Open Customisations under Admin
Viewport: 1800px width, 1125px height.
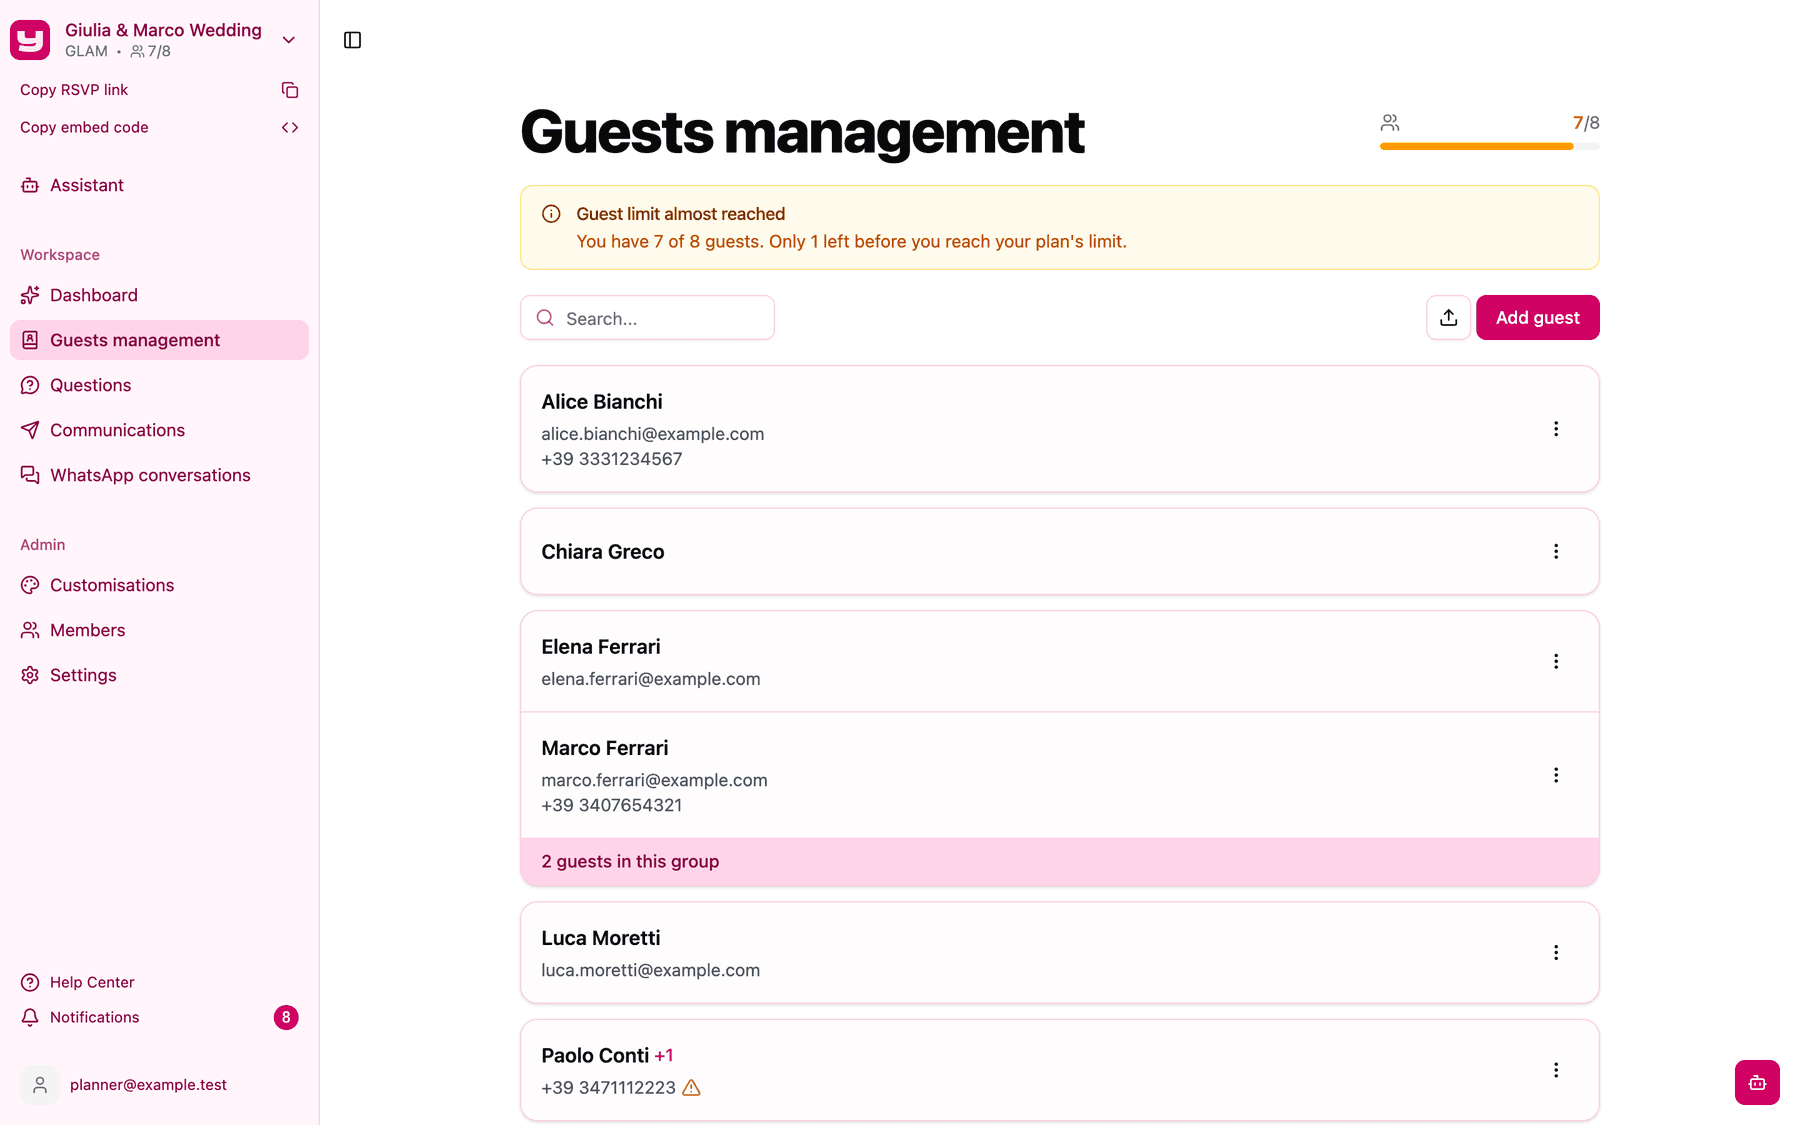tap(160, 585)
